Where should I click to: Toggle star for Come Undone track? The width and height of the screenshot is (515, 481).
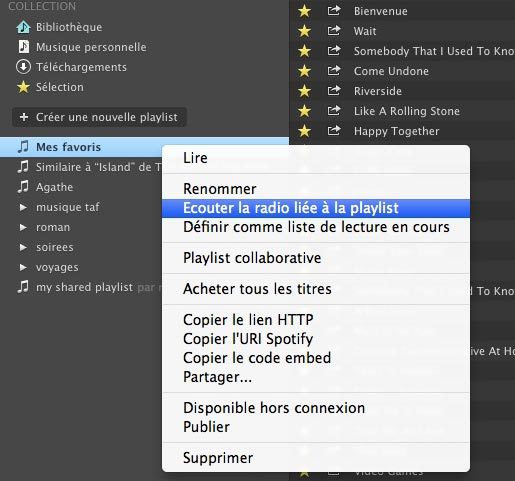pyautogui.click(x=304, y=71)
